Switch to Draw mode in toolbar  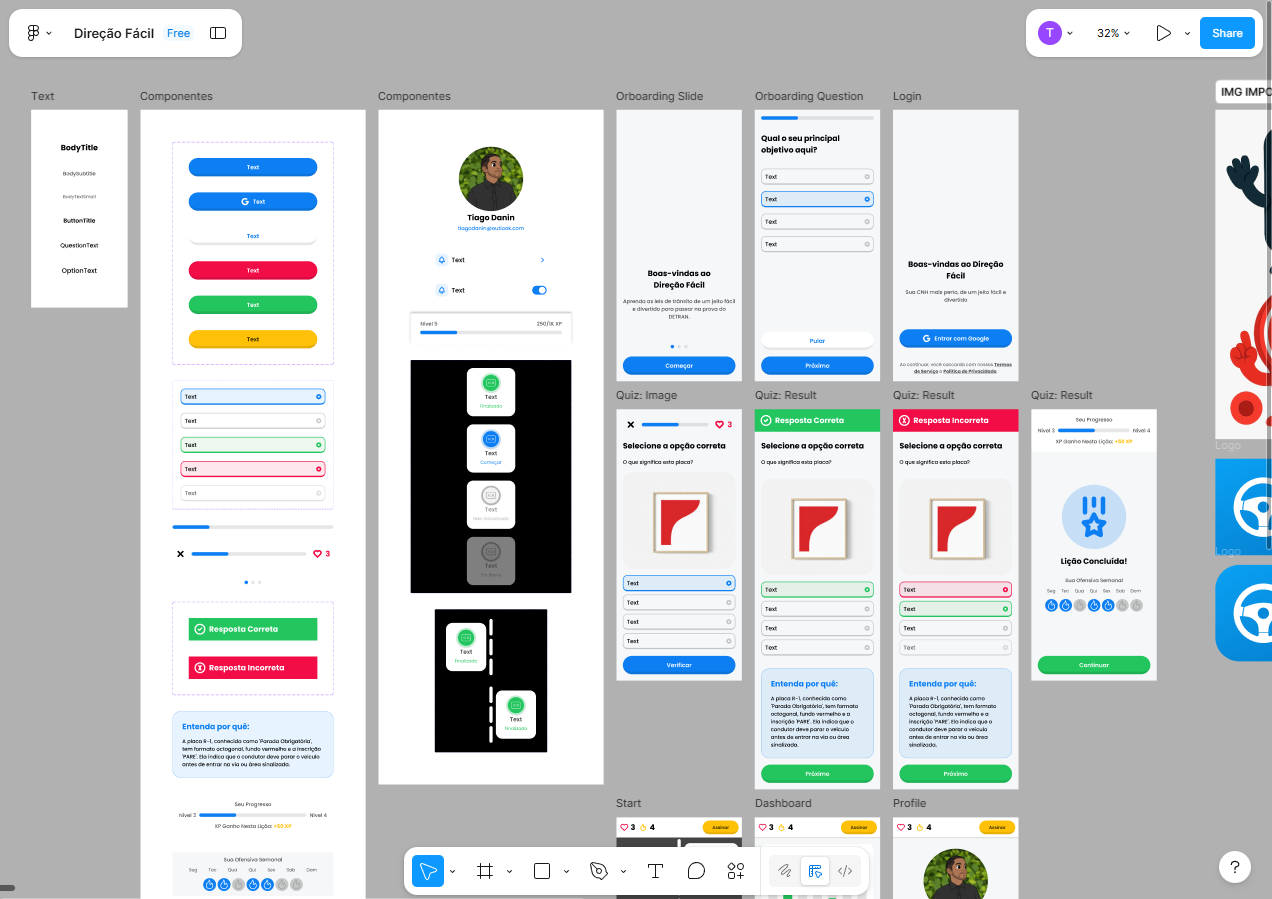(x=785, y=871)
